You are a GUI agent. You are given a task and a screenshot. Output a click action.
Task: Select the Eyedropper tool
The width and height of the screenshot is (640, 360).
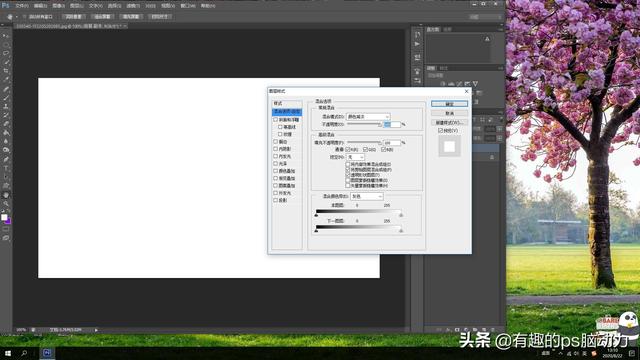coord(6,80)
